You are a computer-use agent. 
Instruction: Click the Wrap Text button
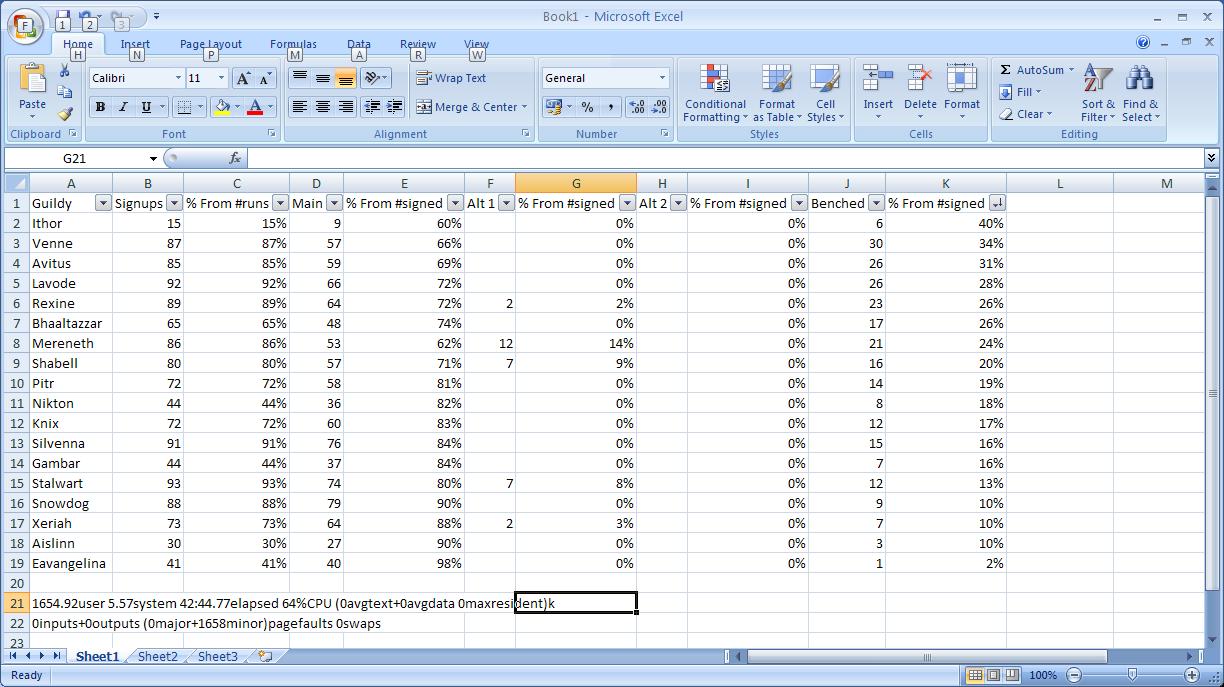[451, 78]
